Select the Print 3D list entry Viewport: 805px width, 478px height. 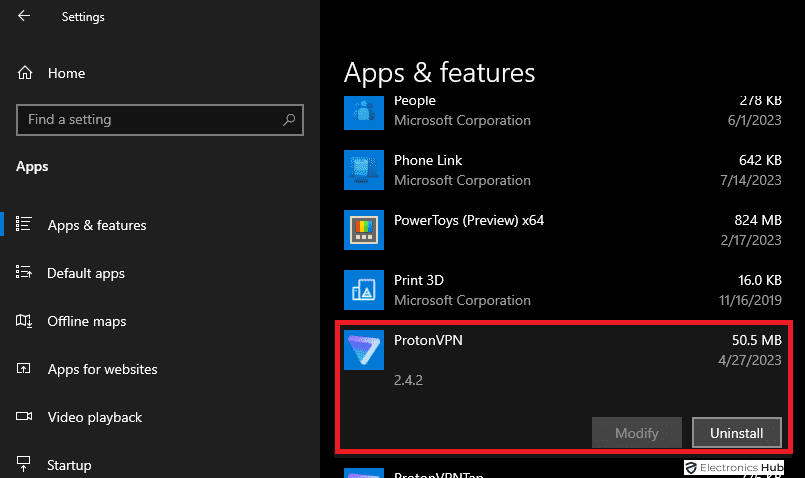(x=560, y=290)
